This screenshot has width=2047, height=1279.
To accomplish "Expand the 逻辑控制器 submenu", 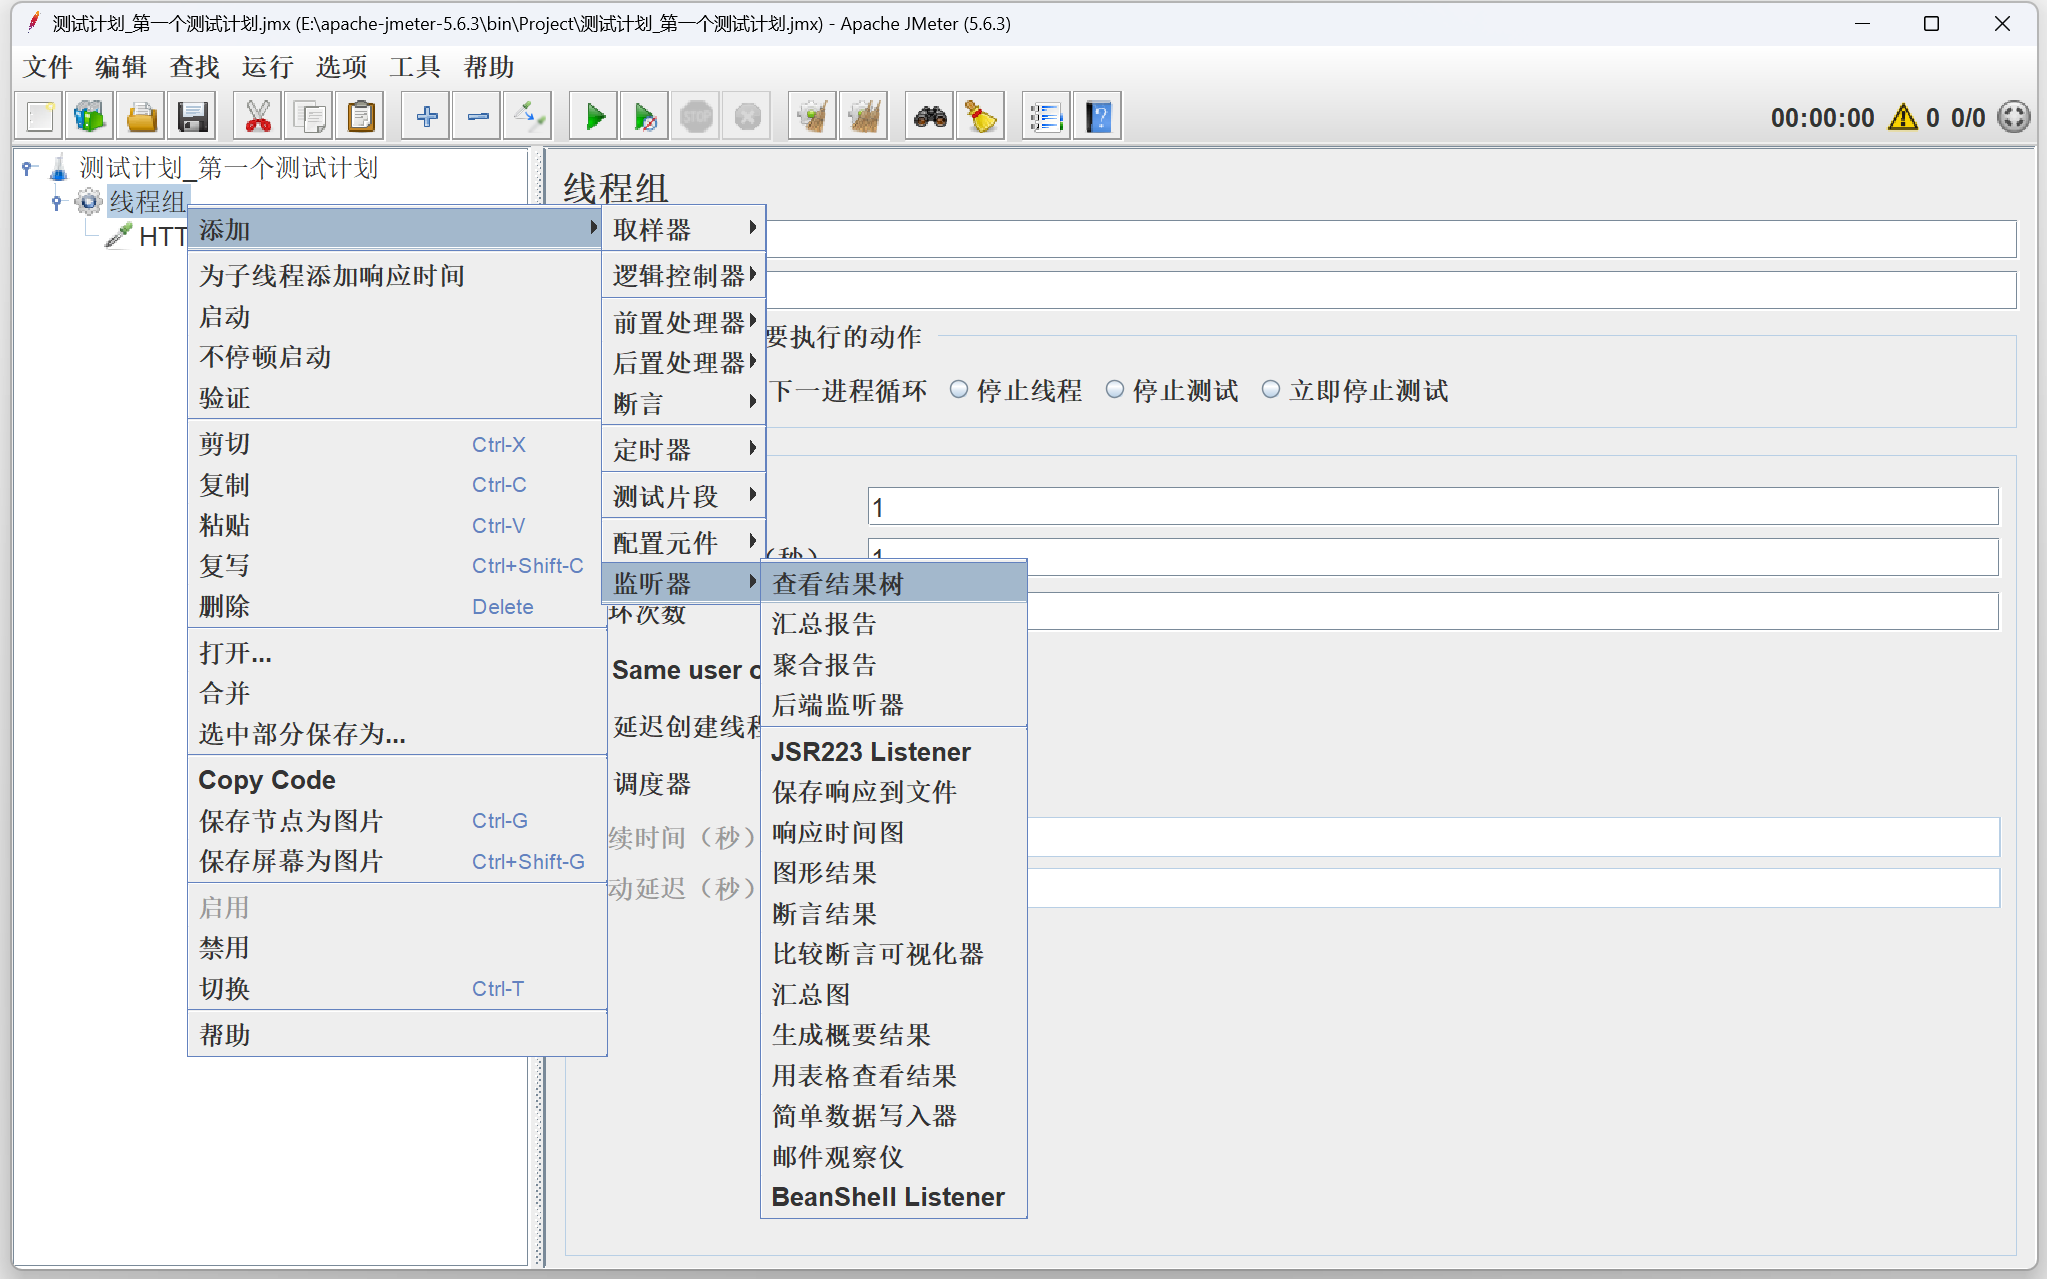I will pyautogui.click(x=684, y=275).
